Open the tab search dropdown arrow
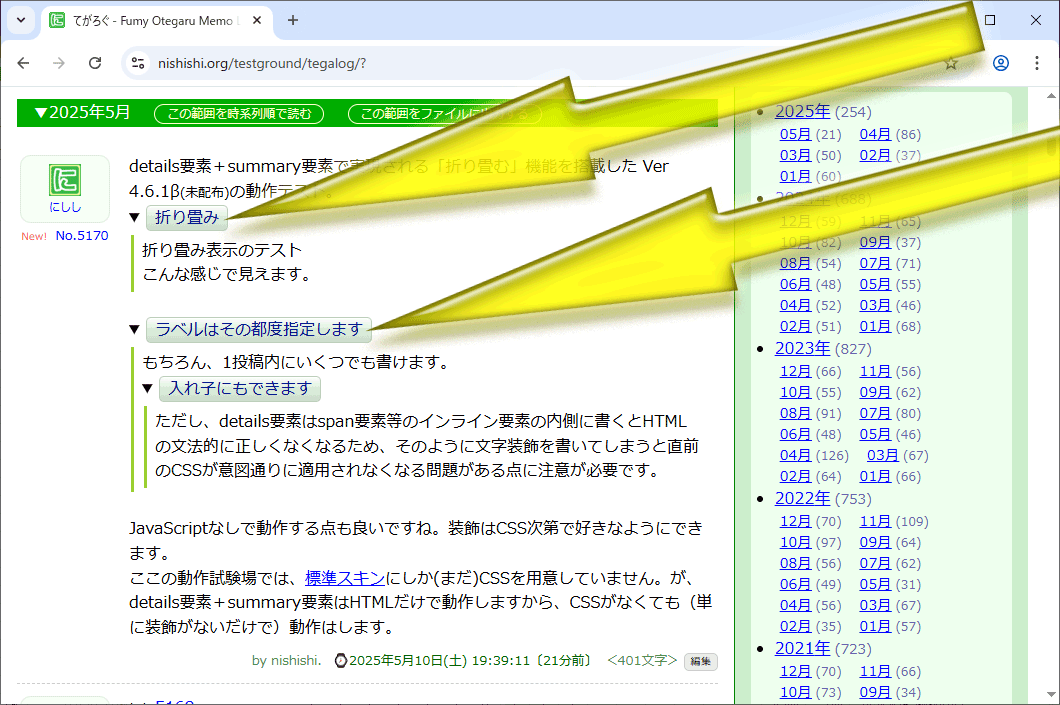This screenshot has width=1060, height=705. coord(21,20)
